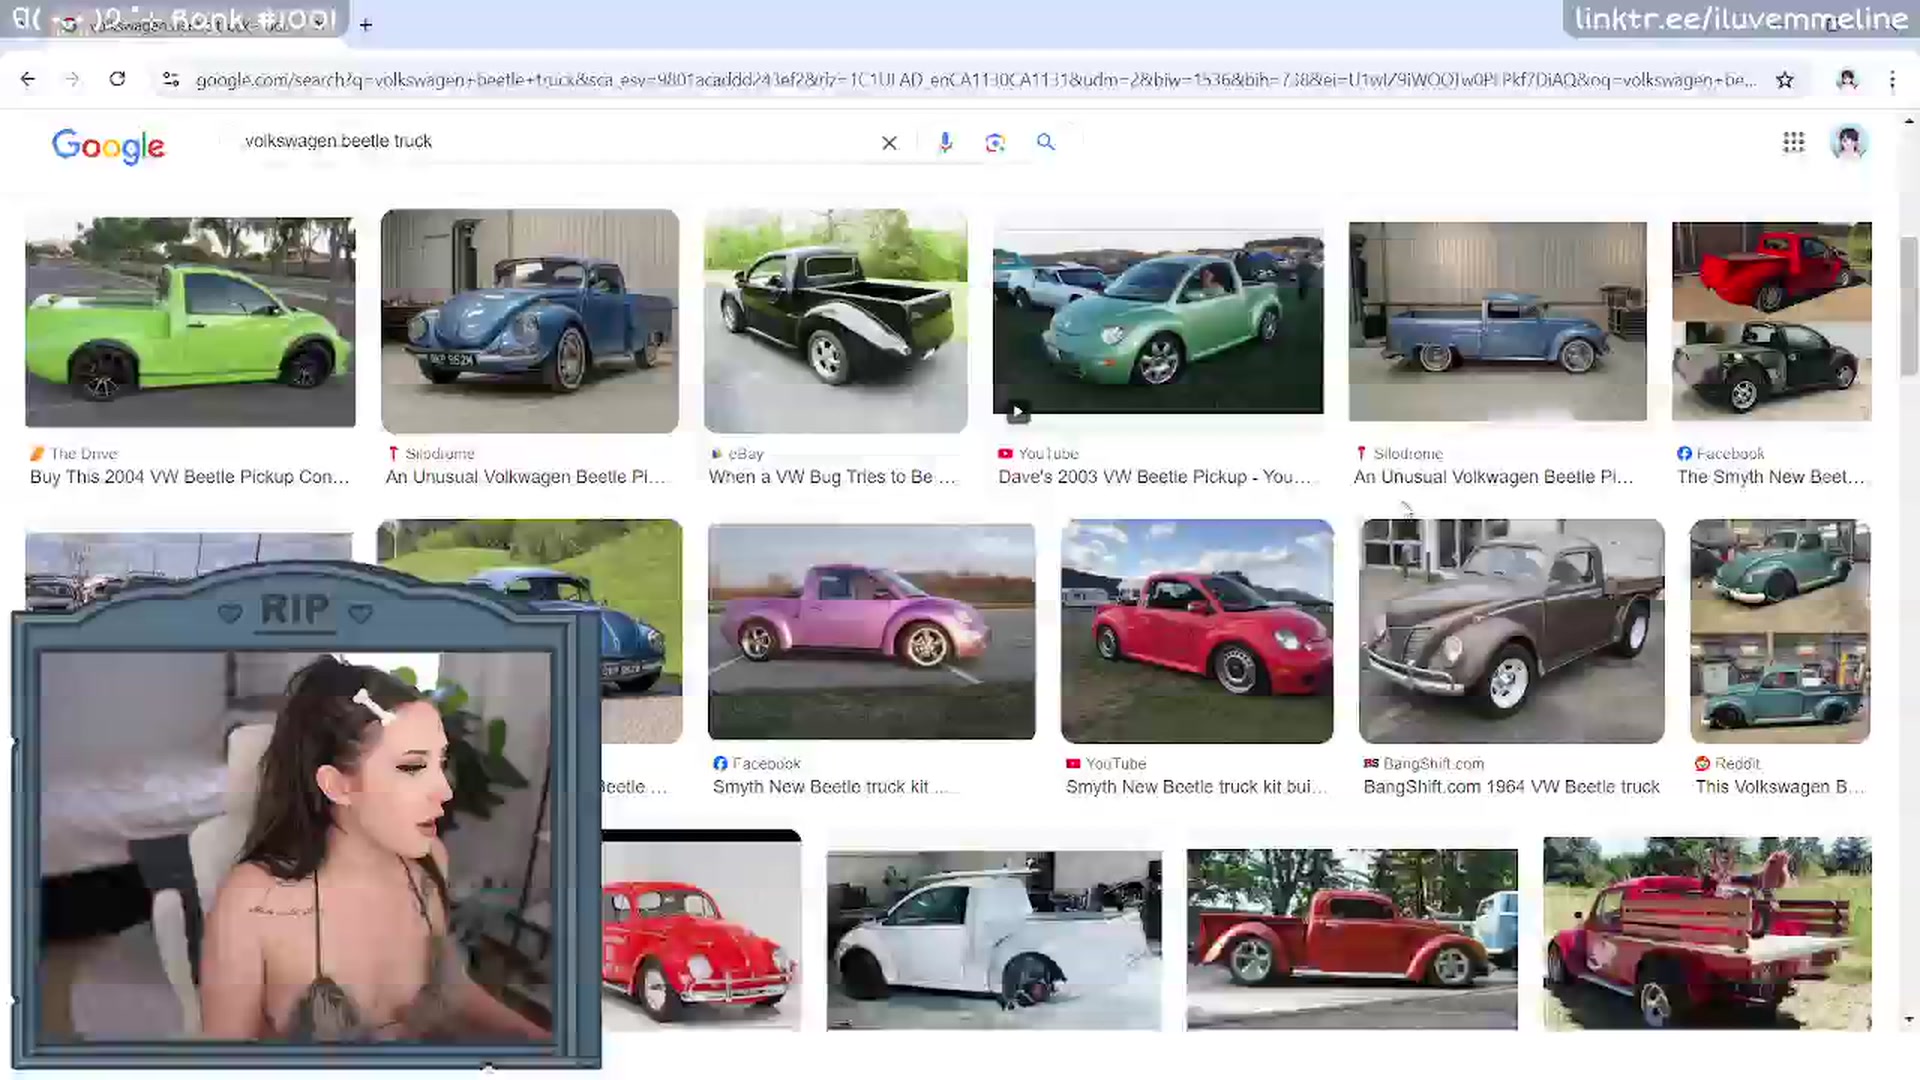Go back to the previous page
Screen dimensions: 1920x1080
point(28,79)
